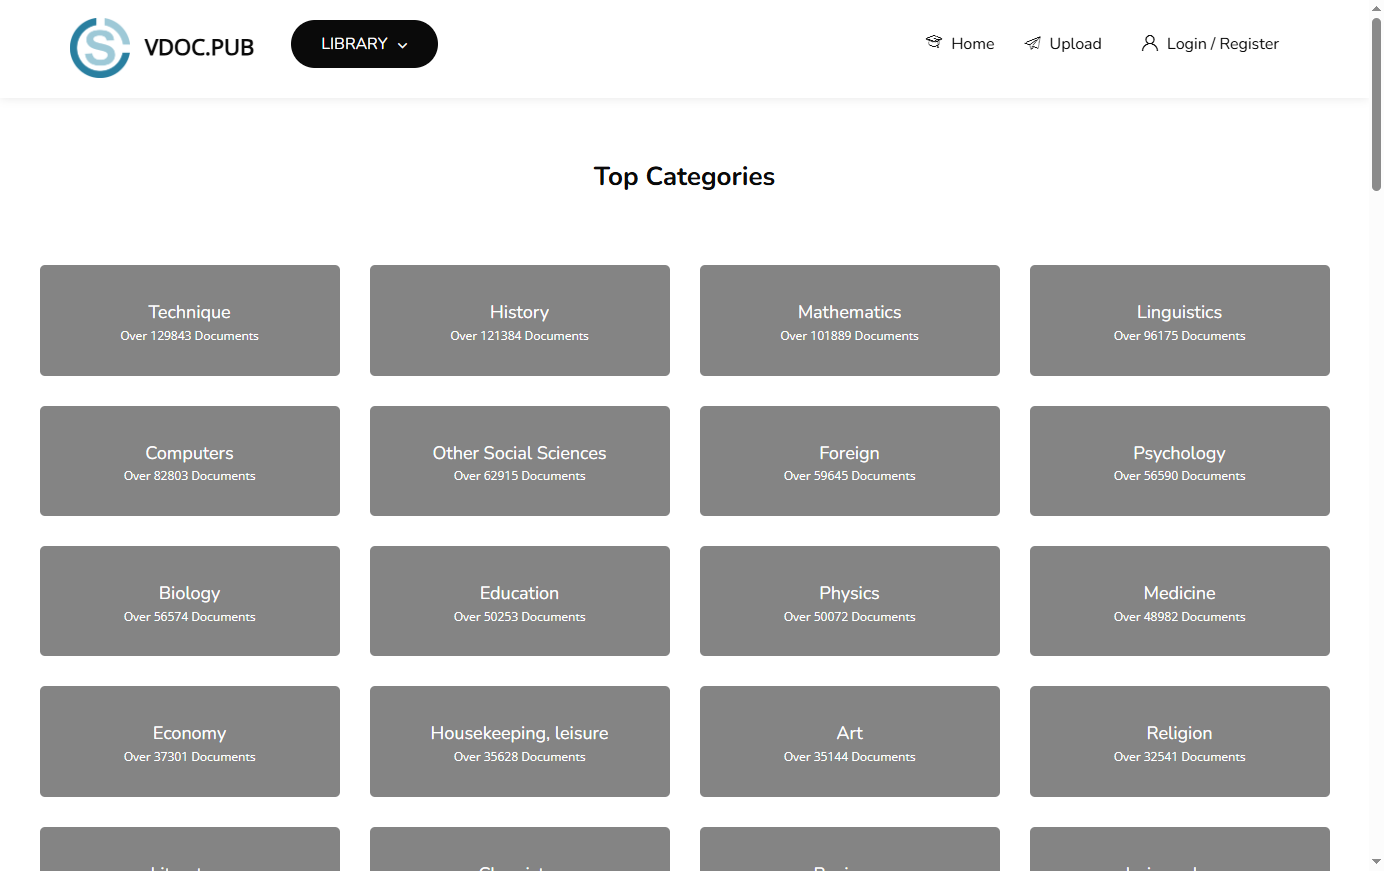Viewport: 1384px width, 871px height.
Task: View the Medicine category card
Action: point(1180,601)
